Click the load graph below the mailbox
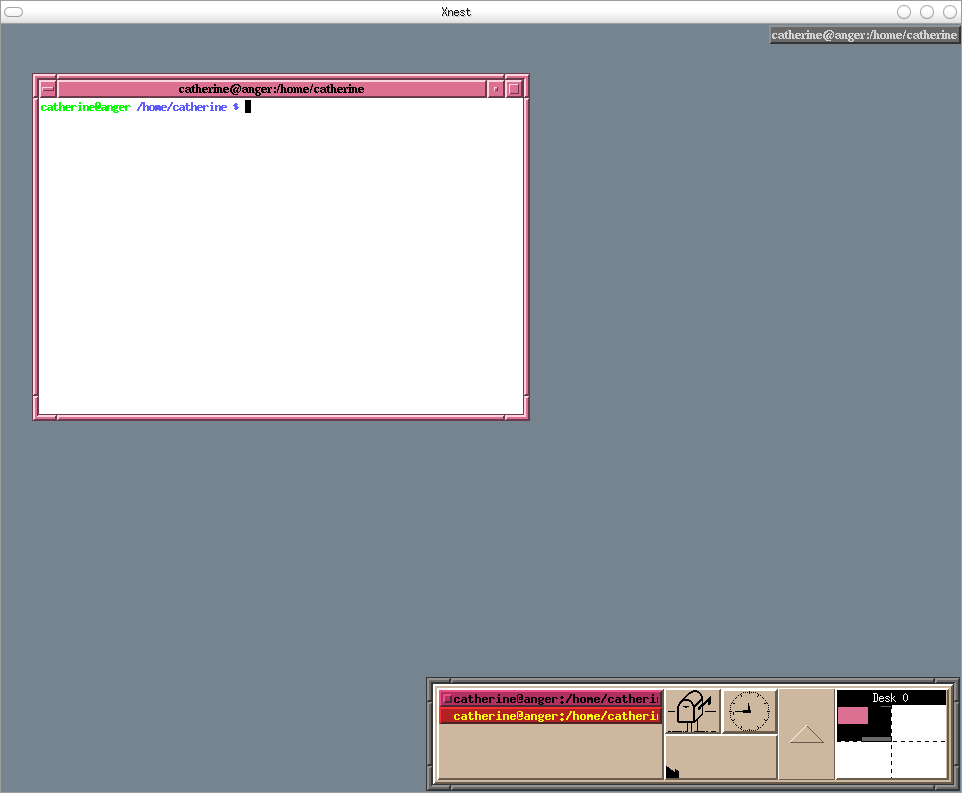This screenshot has width=962, height=793. (721, 757)
